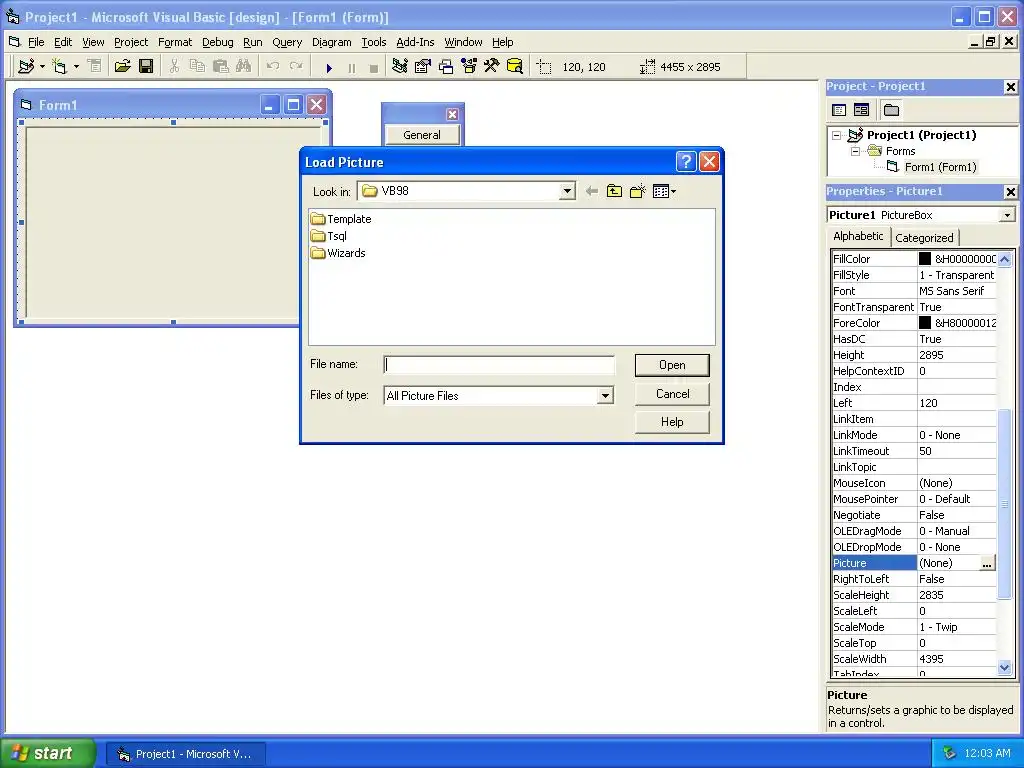
Task: Open the View Menu icon in Load Picture
Action: pyautogui.click(x=664, y=191)
